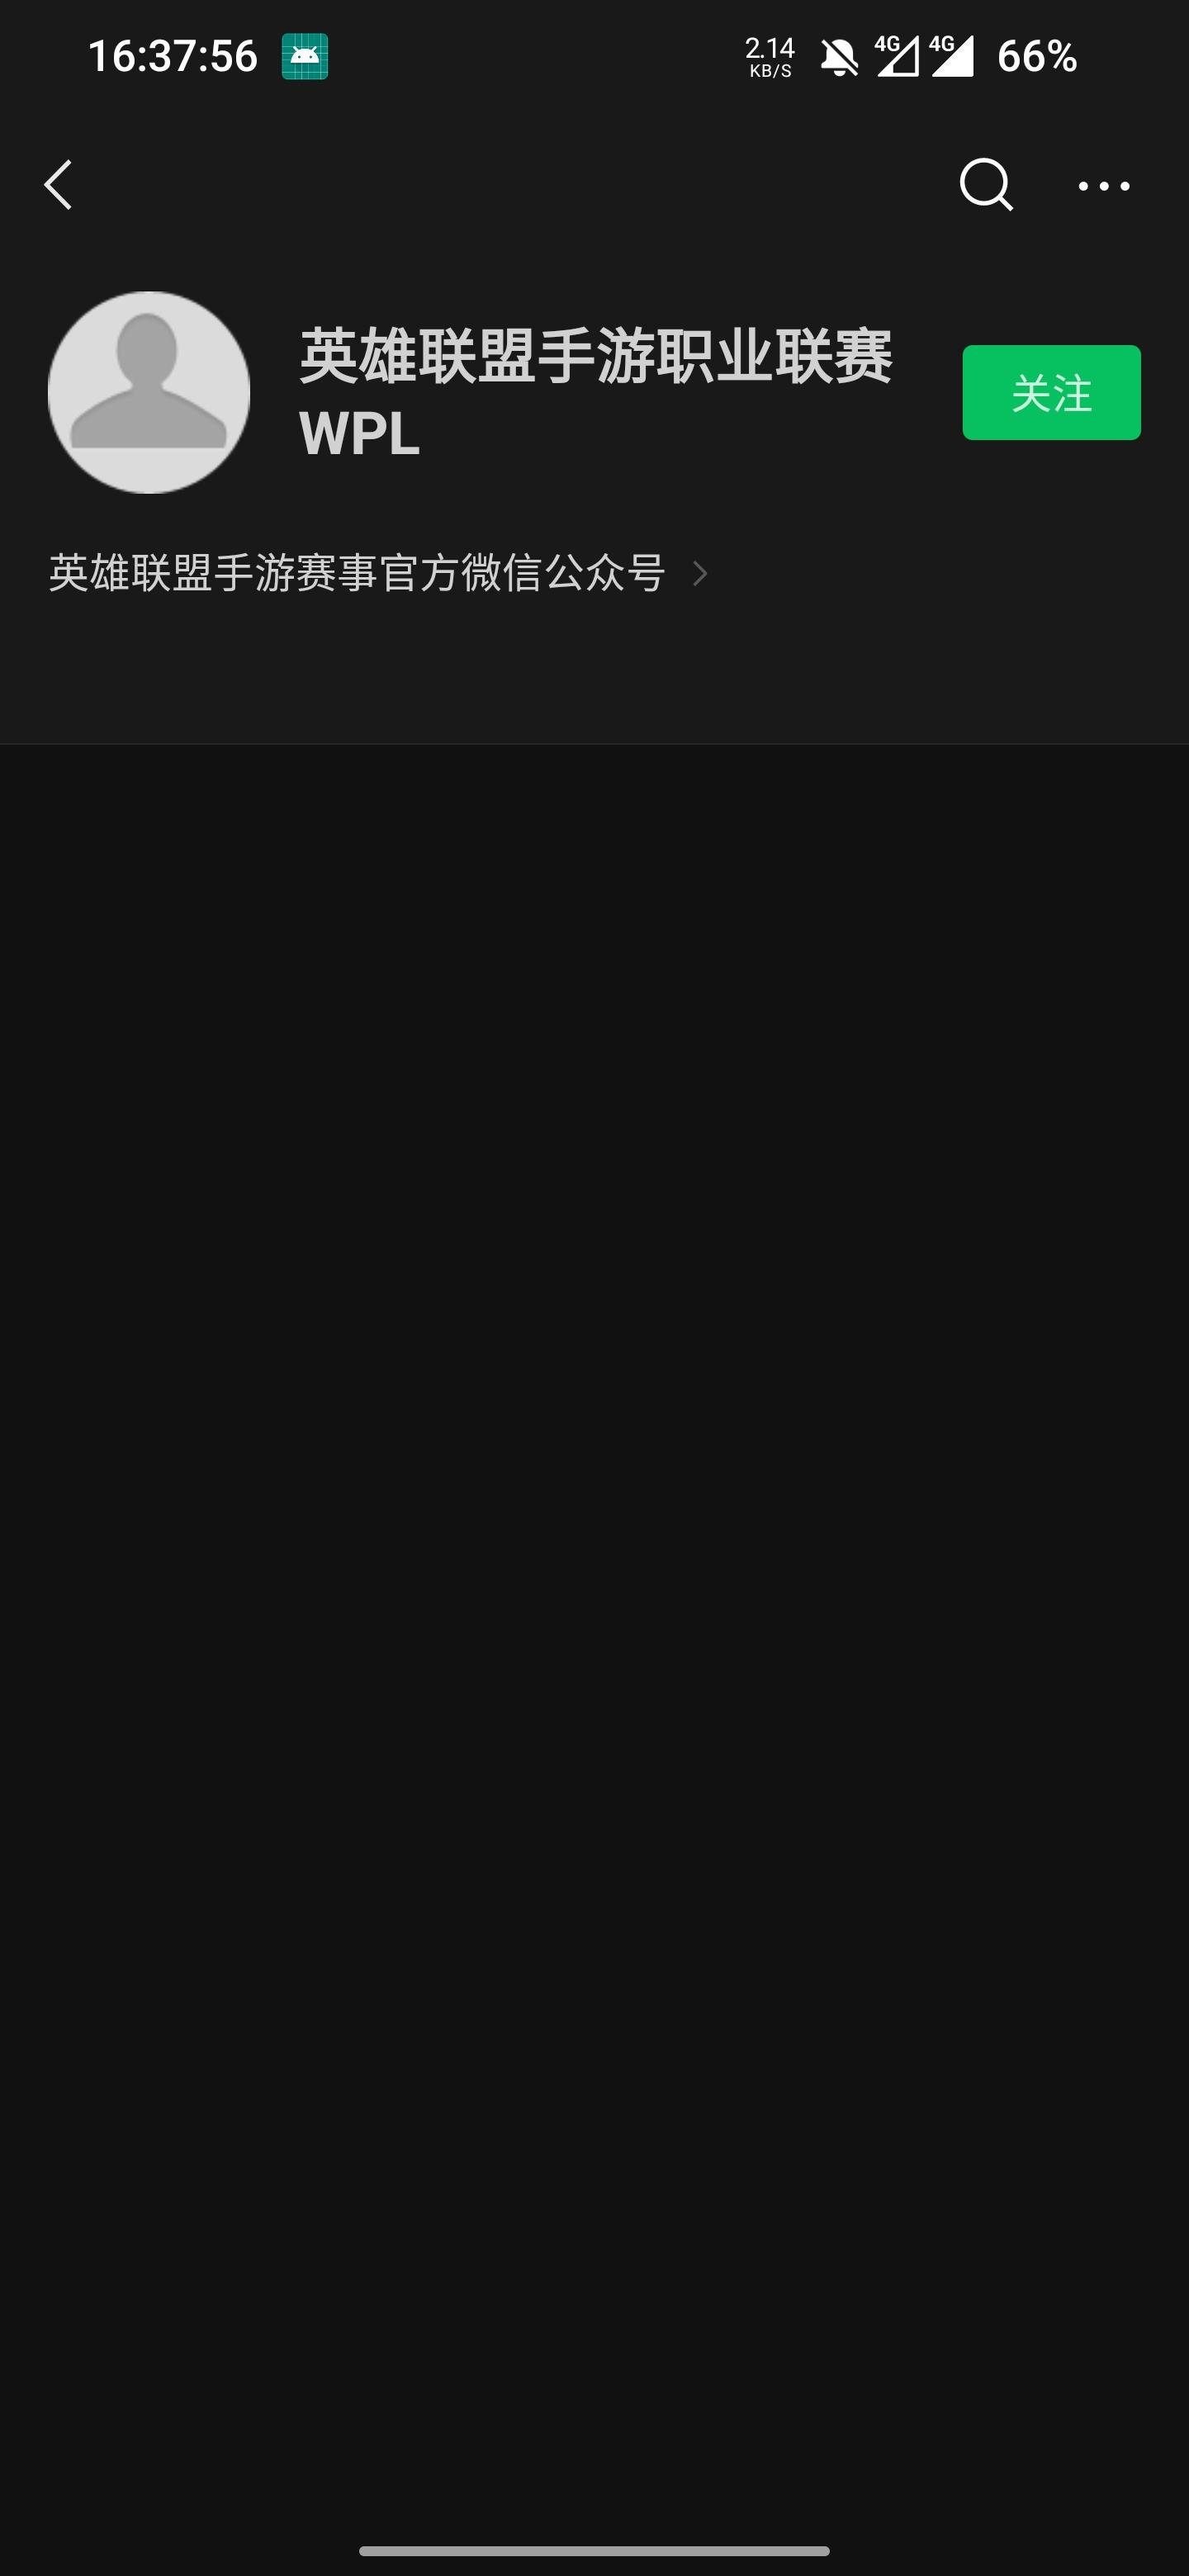Open the three-dot more options menu
The width and height of the screenshot is (1189, 2576).
click(x=1104, y=186)
